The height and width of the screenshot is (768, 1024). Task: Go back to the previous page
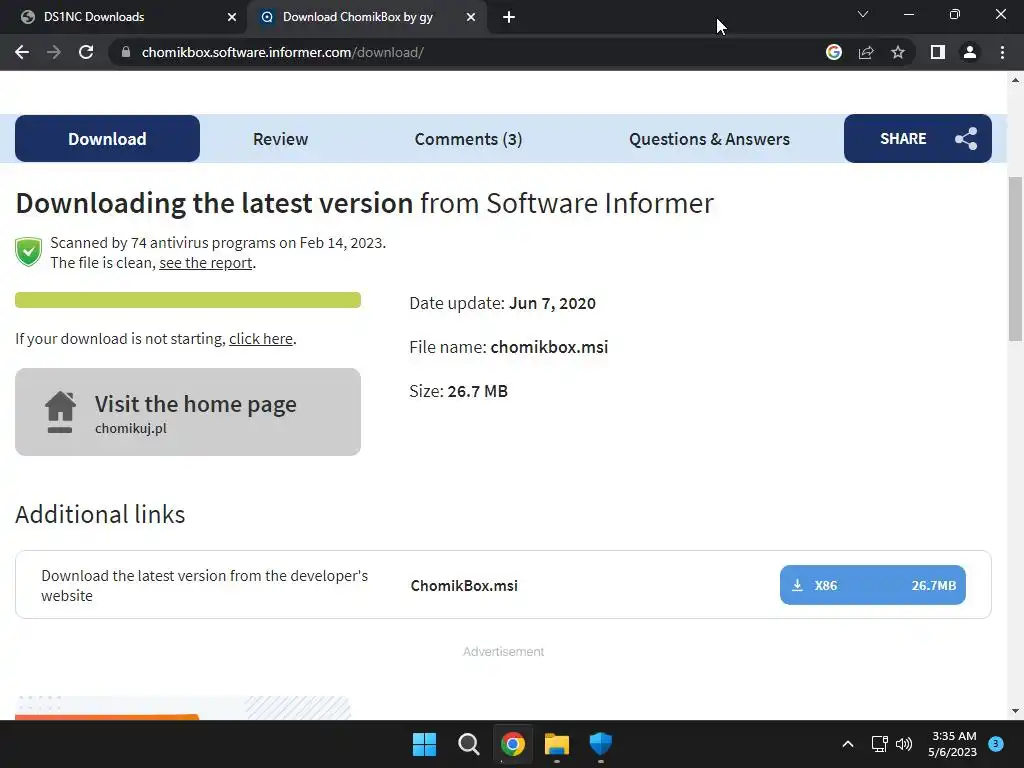click(22, 52)
